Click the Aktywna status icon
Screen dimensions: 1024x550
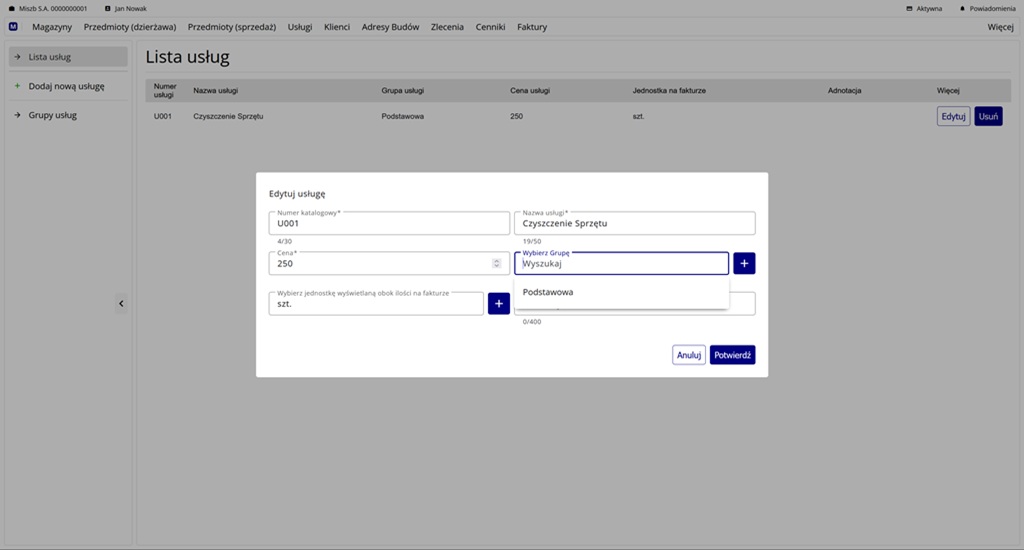(909, 8)
